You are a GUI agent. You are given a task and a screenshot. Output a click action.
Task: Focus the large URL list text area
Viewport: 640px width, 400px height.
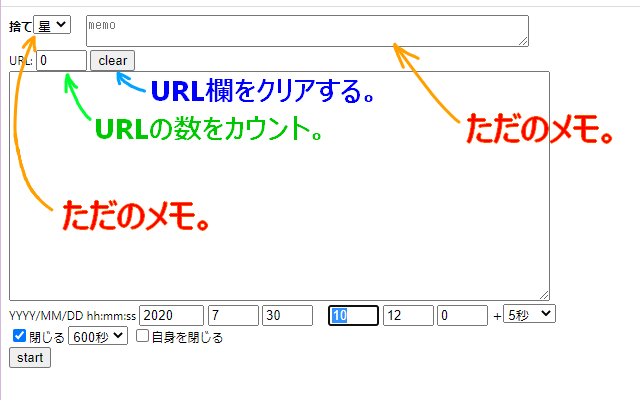pos(279,186)
